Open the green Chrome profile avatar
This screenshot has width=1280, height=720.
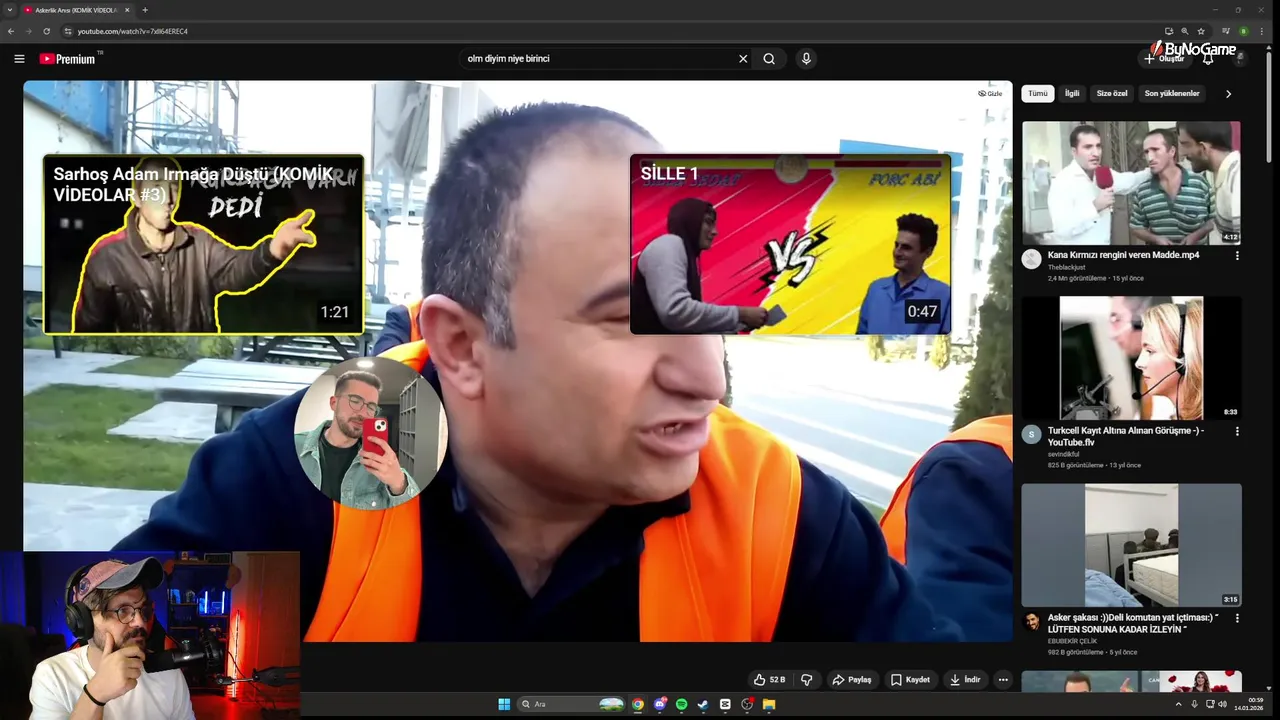pos(1244,31)
